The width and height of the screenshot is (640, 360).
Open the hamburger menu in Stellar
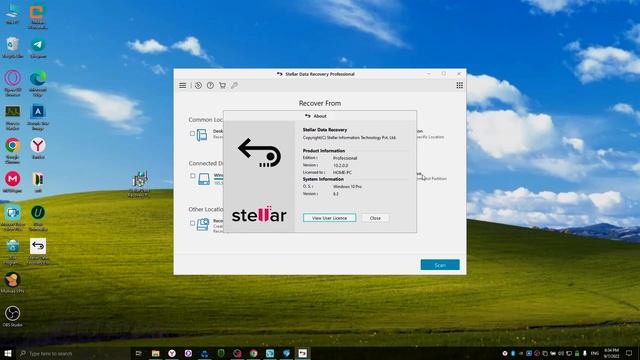(x=182, y=85)
